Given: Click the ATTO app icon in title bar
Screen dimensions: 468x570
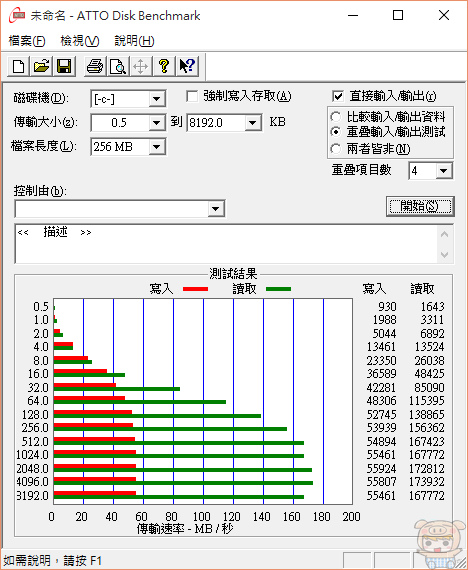Looking at the screenshot, I should [x=17, y=16].
